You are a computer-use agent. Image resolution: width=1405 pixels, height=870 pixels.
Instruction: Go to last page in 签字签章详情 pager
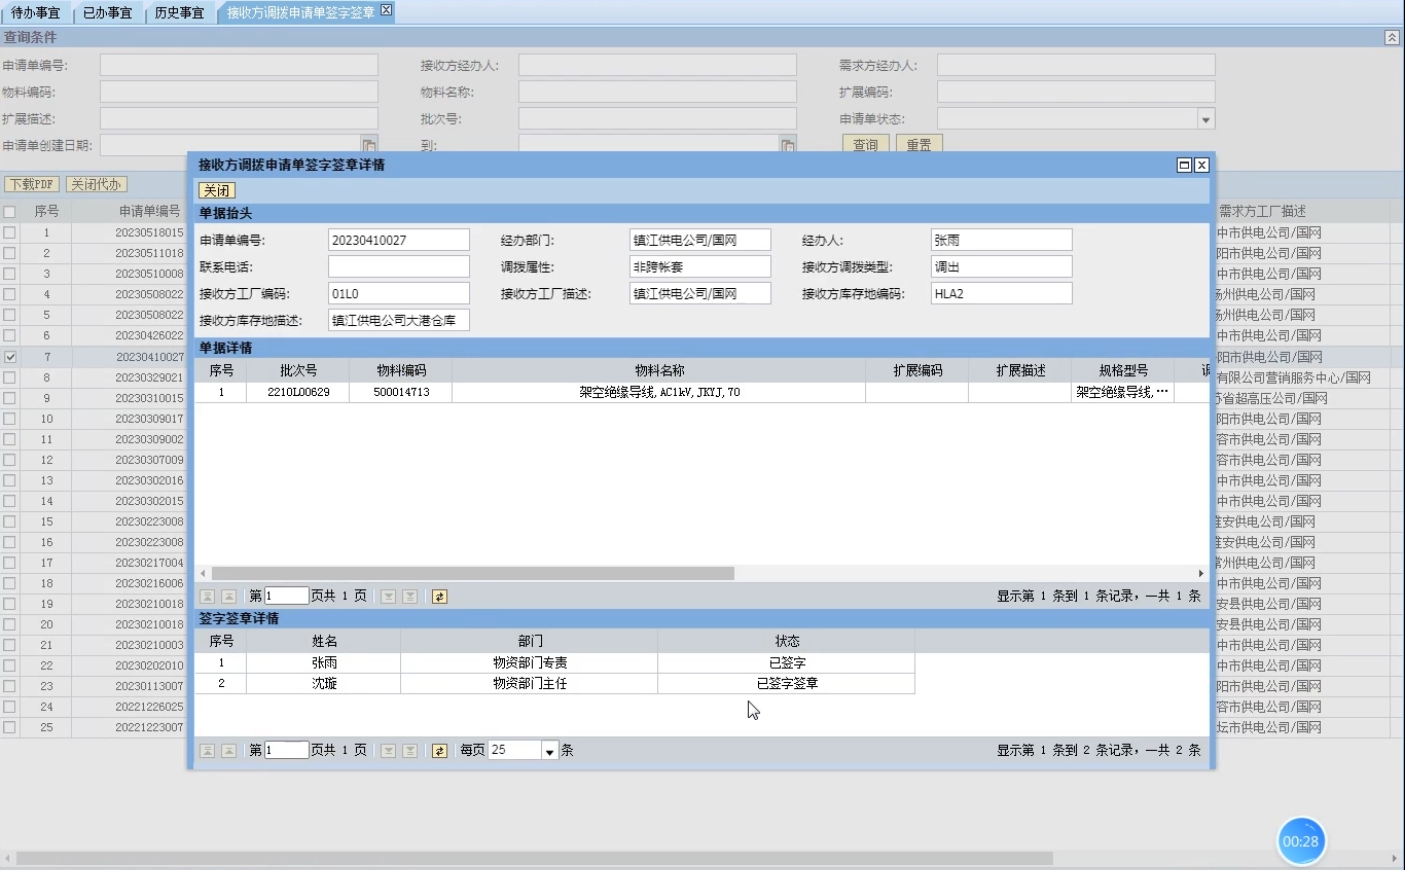click(x=410, y=750)
